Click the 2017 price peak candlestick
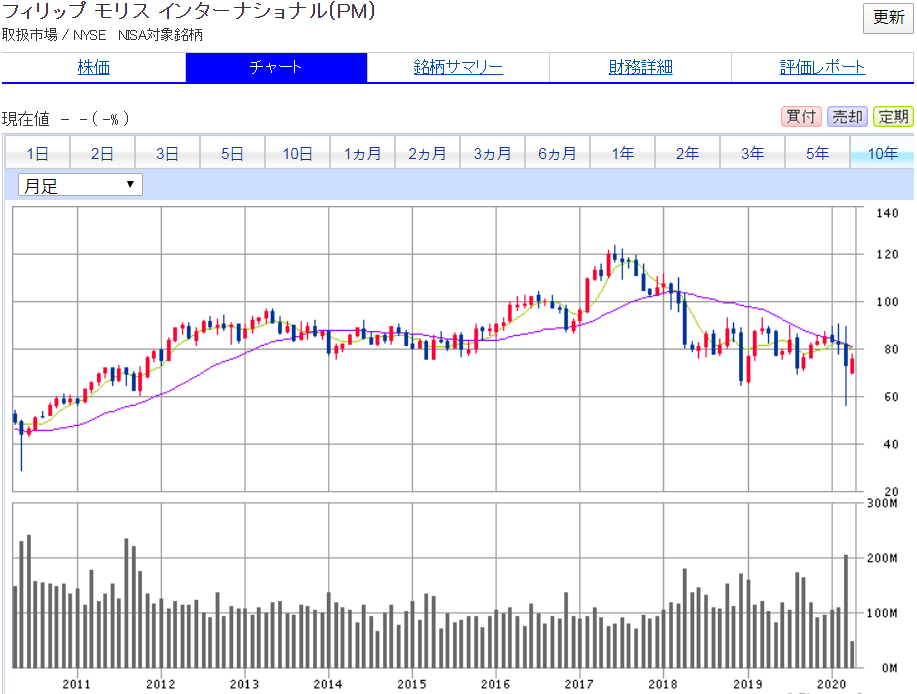Screen dimensions: 917x694 [x=615, y=255]
